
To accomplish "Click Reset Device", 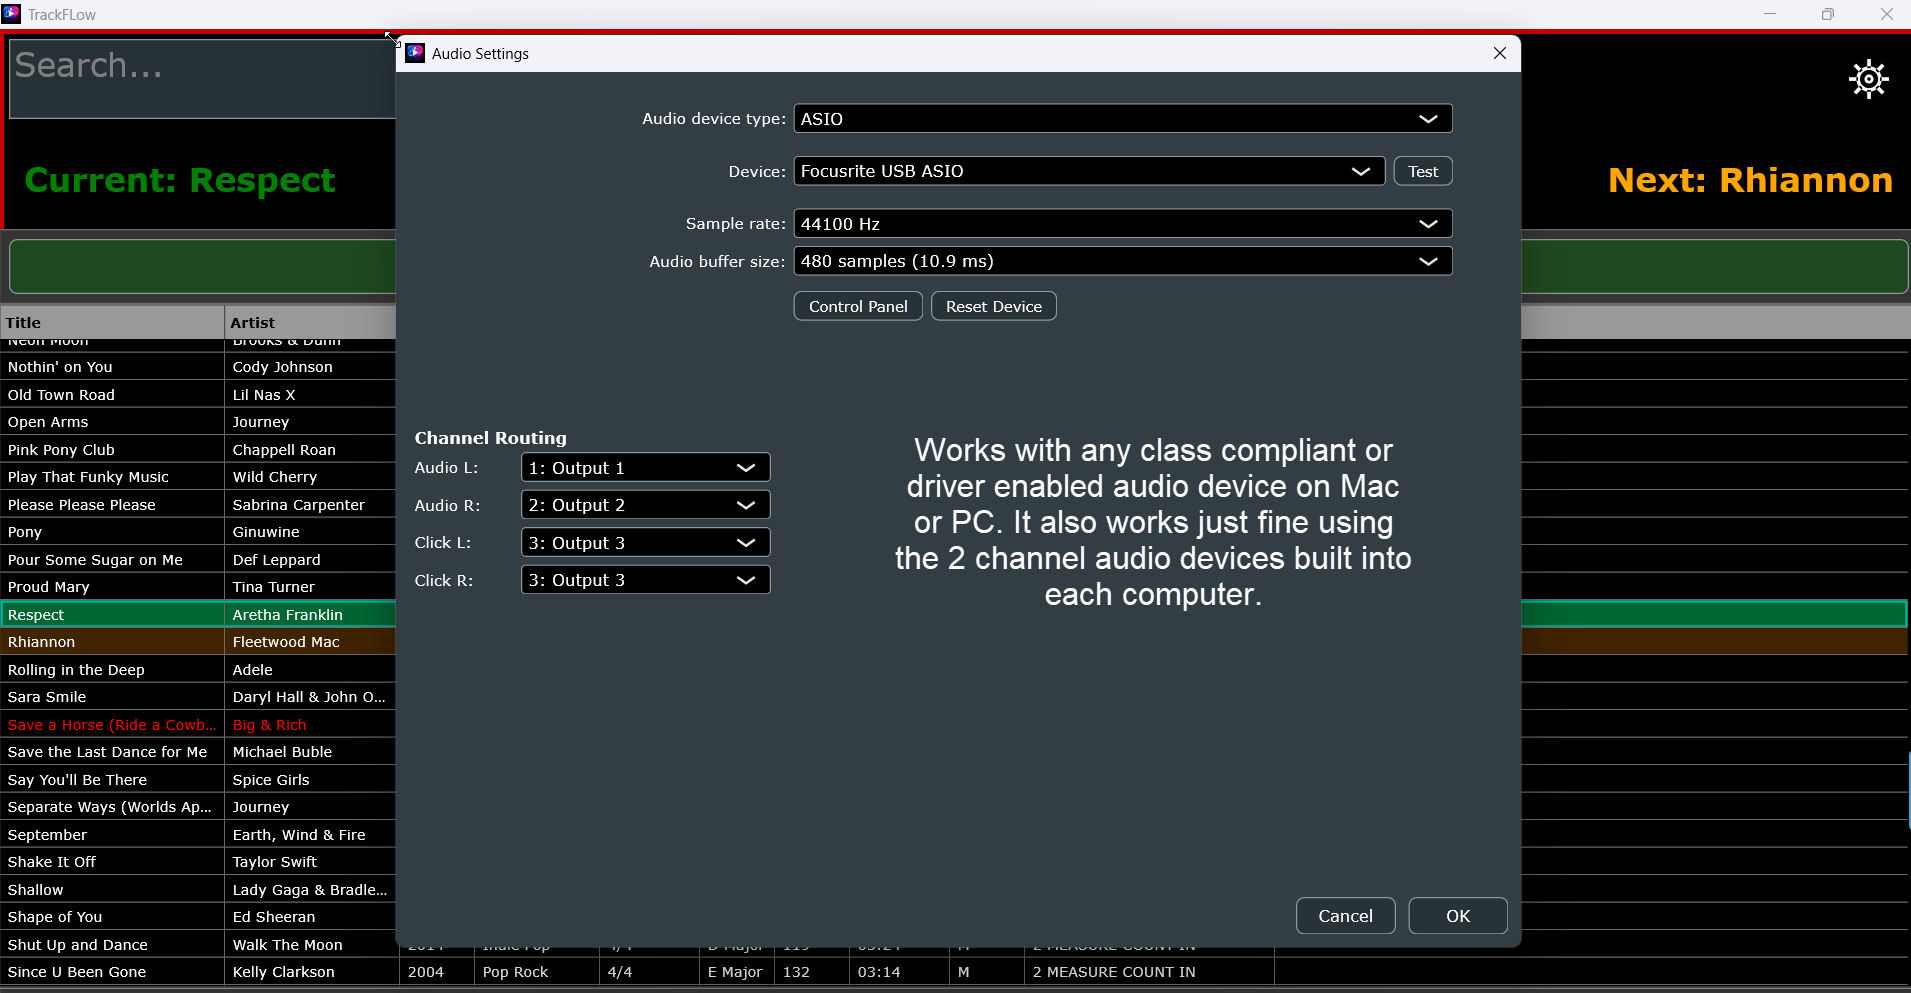I will 993,306.
